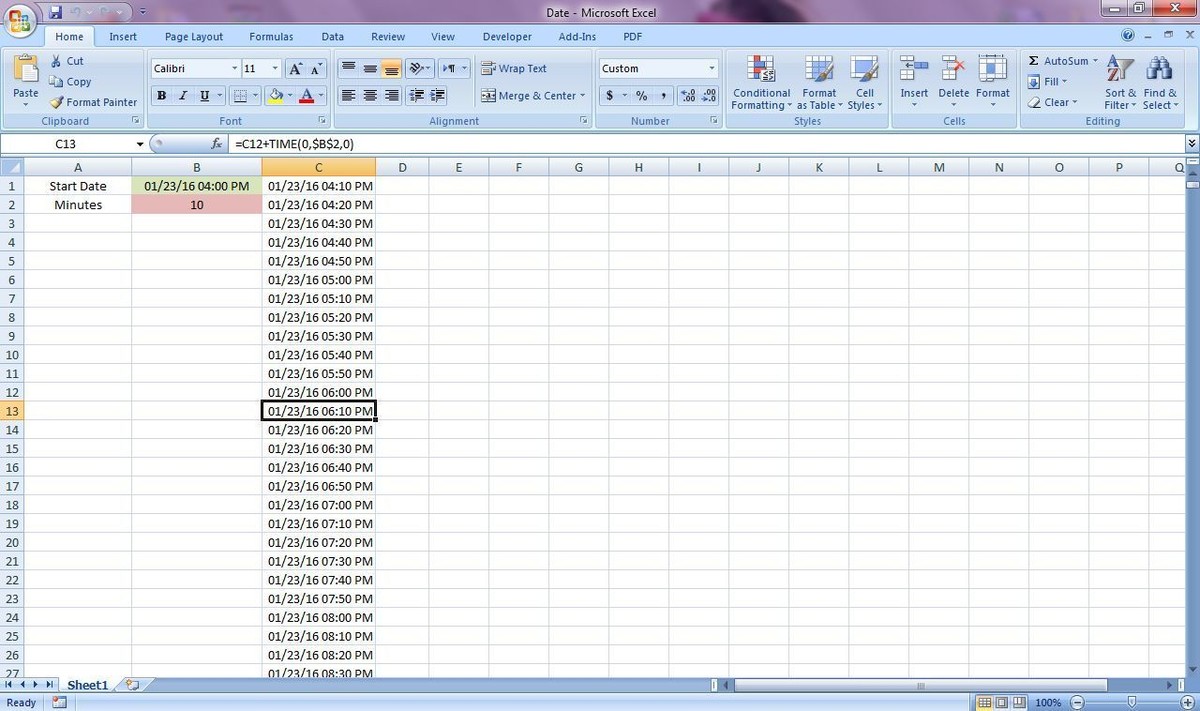The image size is (1200, 711).
Task: Click the Format Painter icon
Action: [x=58, y=102]
